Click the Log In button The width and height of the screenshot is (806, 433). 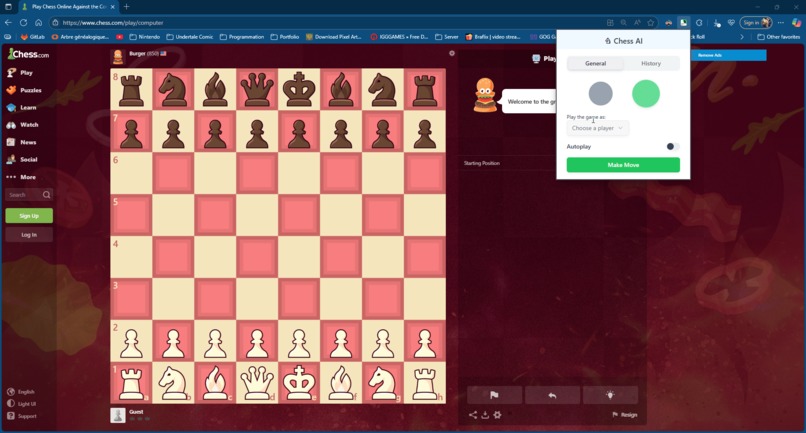tap(29, 234)
